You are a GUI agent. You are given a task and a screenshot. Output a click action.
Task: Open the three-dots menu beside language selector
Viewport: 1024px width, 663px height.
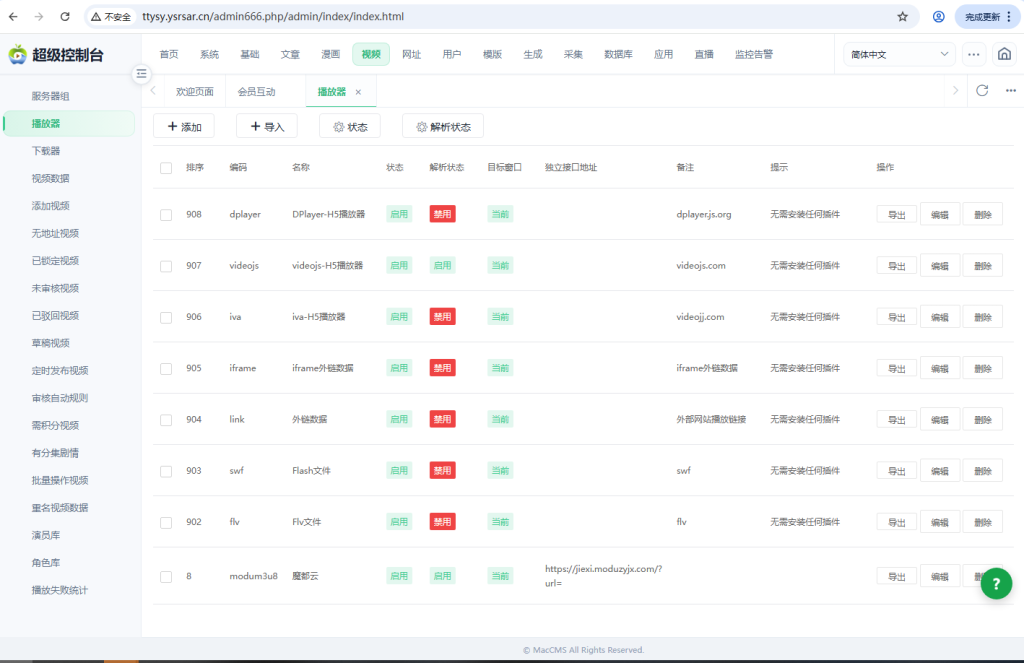tap(973, 54)
